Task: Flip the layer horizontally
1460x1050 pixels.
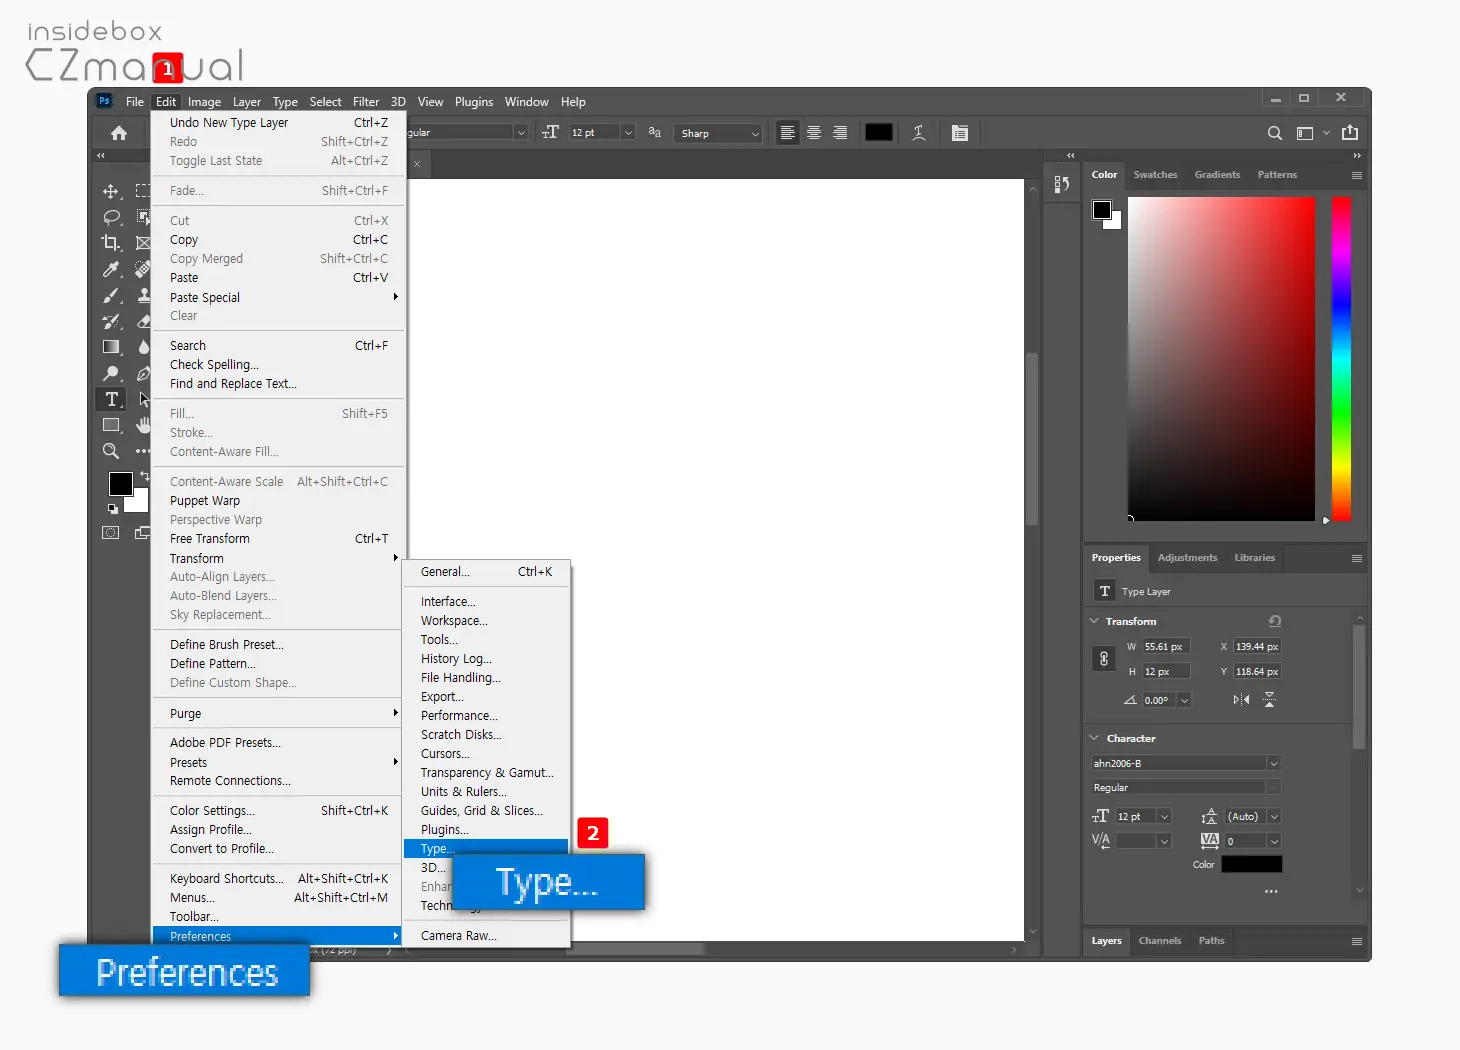Action: 1241,700
